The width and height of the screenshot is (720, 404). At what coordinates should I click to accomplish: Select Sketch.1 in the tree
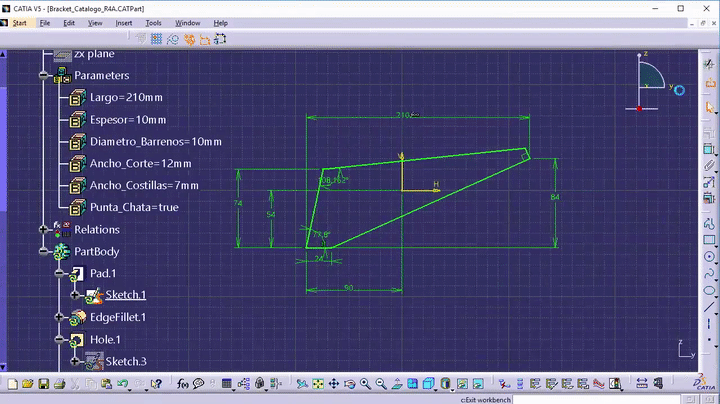(125, 295)
